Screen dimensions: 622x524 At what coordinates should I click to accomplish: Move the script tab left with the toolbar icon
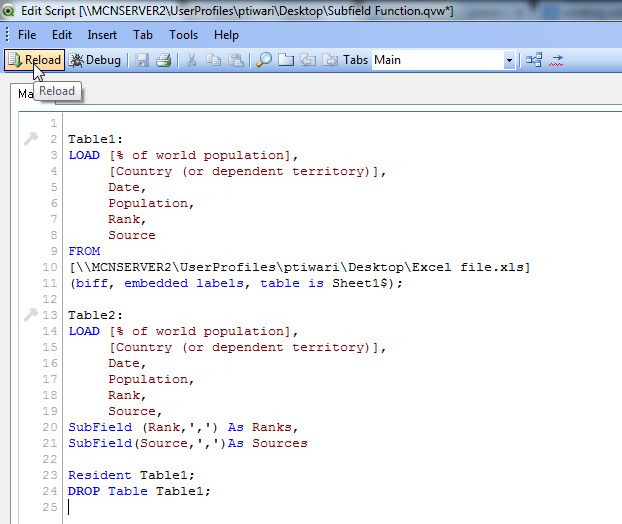(308, 60)
